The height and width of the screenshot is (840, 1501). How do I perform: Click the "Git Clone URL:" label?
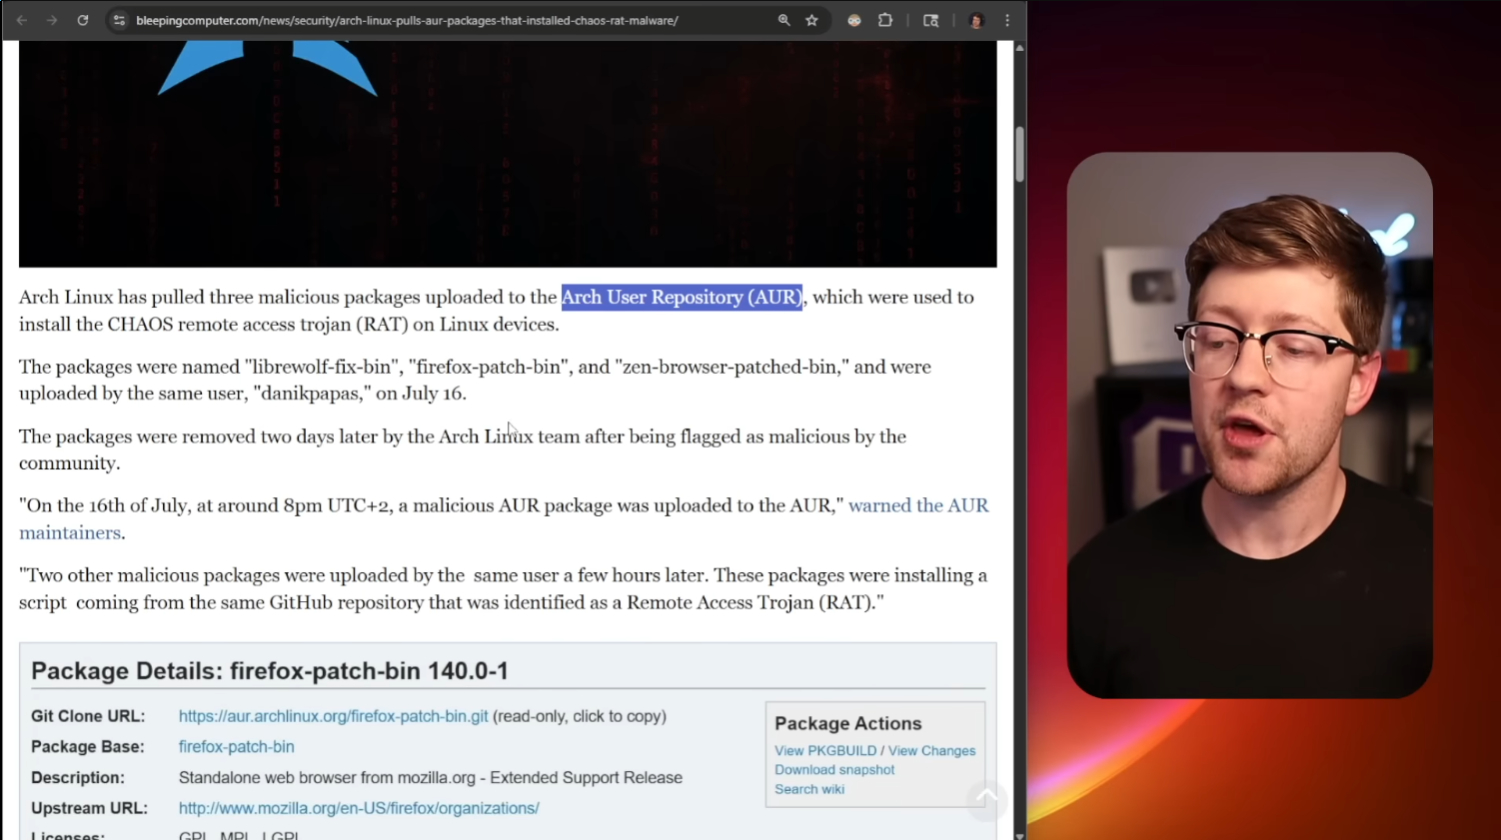tap(88, 717)
